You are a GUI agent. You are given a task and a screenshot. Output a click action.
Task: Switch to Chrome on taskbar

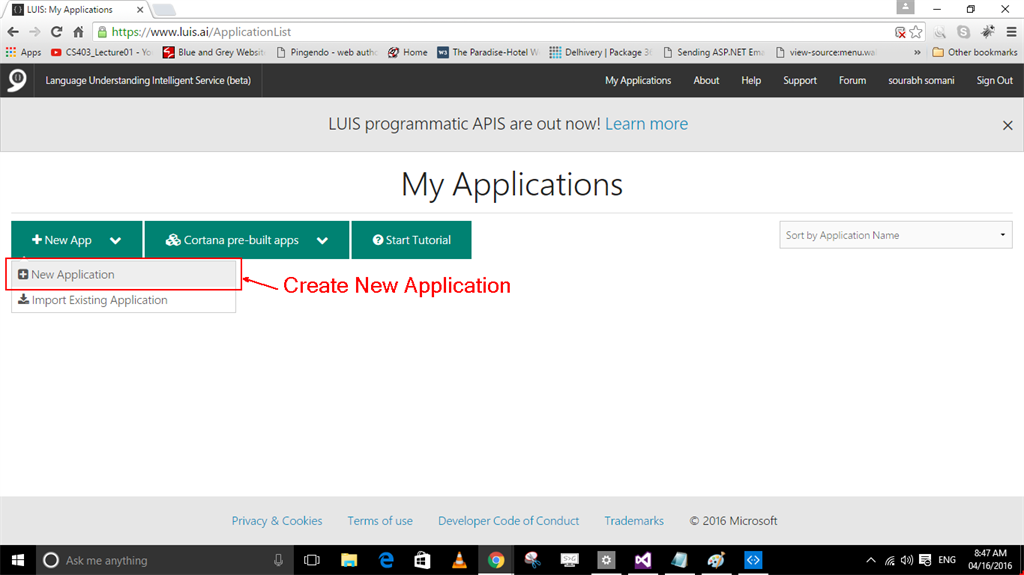[x=496, y=560]
